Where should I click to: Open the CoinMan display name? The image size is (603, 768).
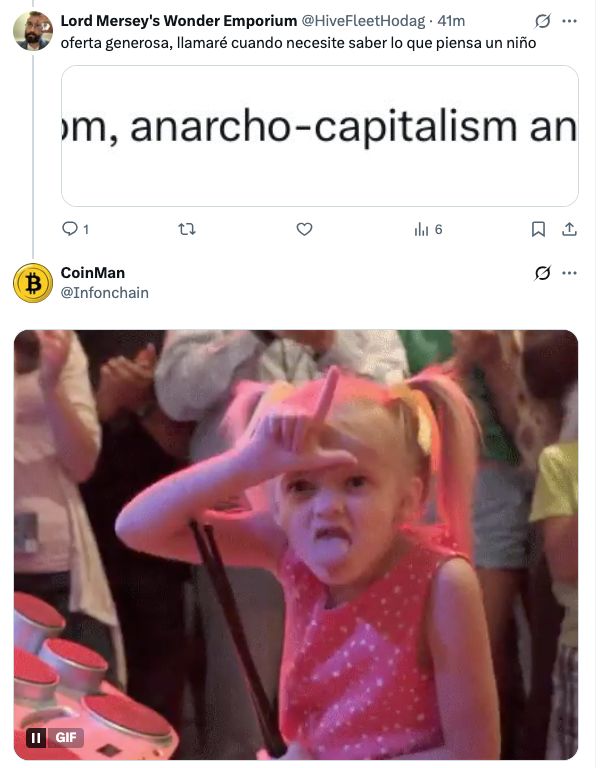click(93, 273)
